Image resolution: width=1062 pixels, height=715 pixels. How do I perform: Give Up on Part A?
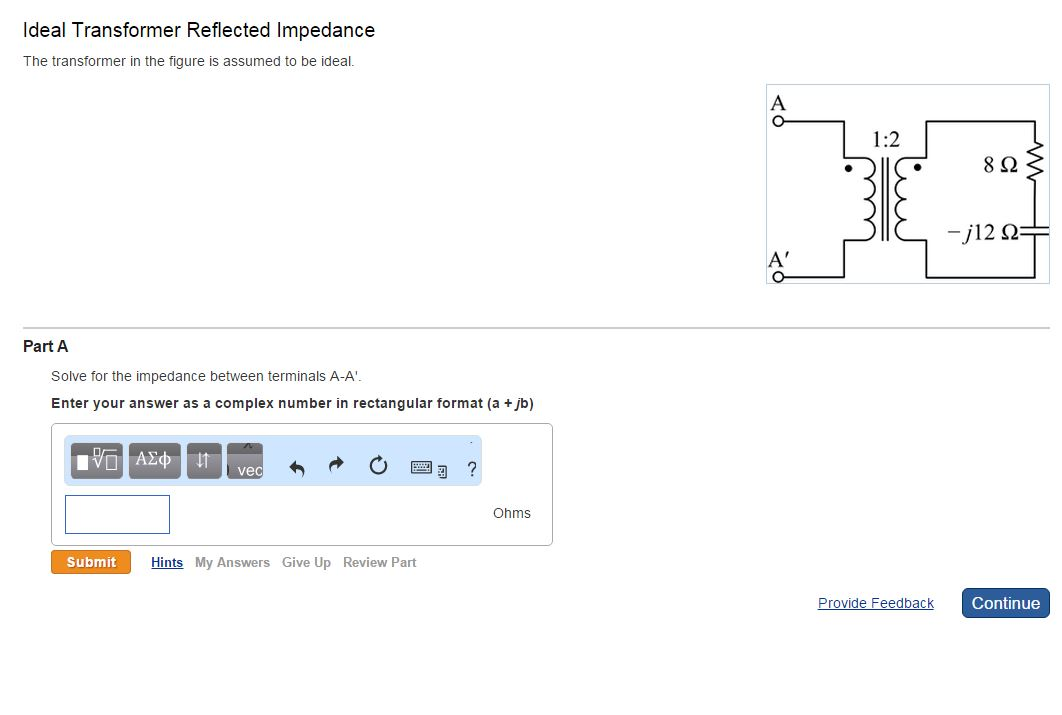point(306,562)
